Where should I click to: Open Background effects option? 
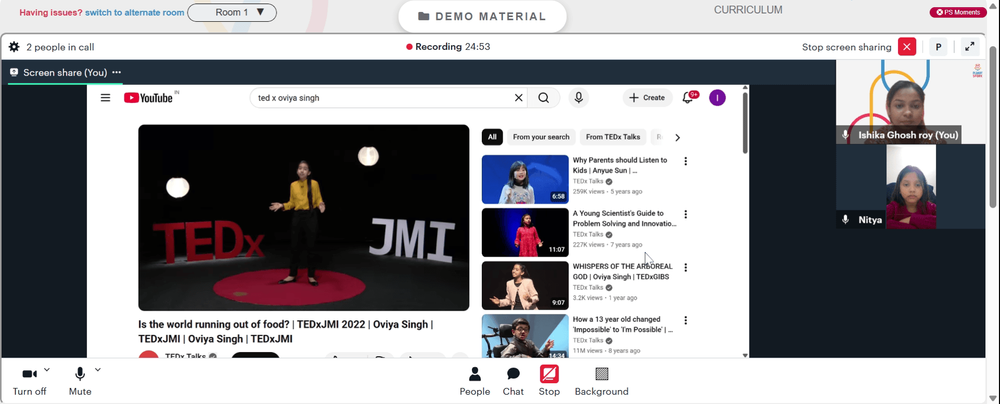[601, 382]
